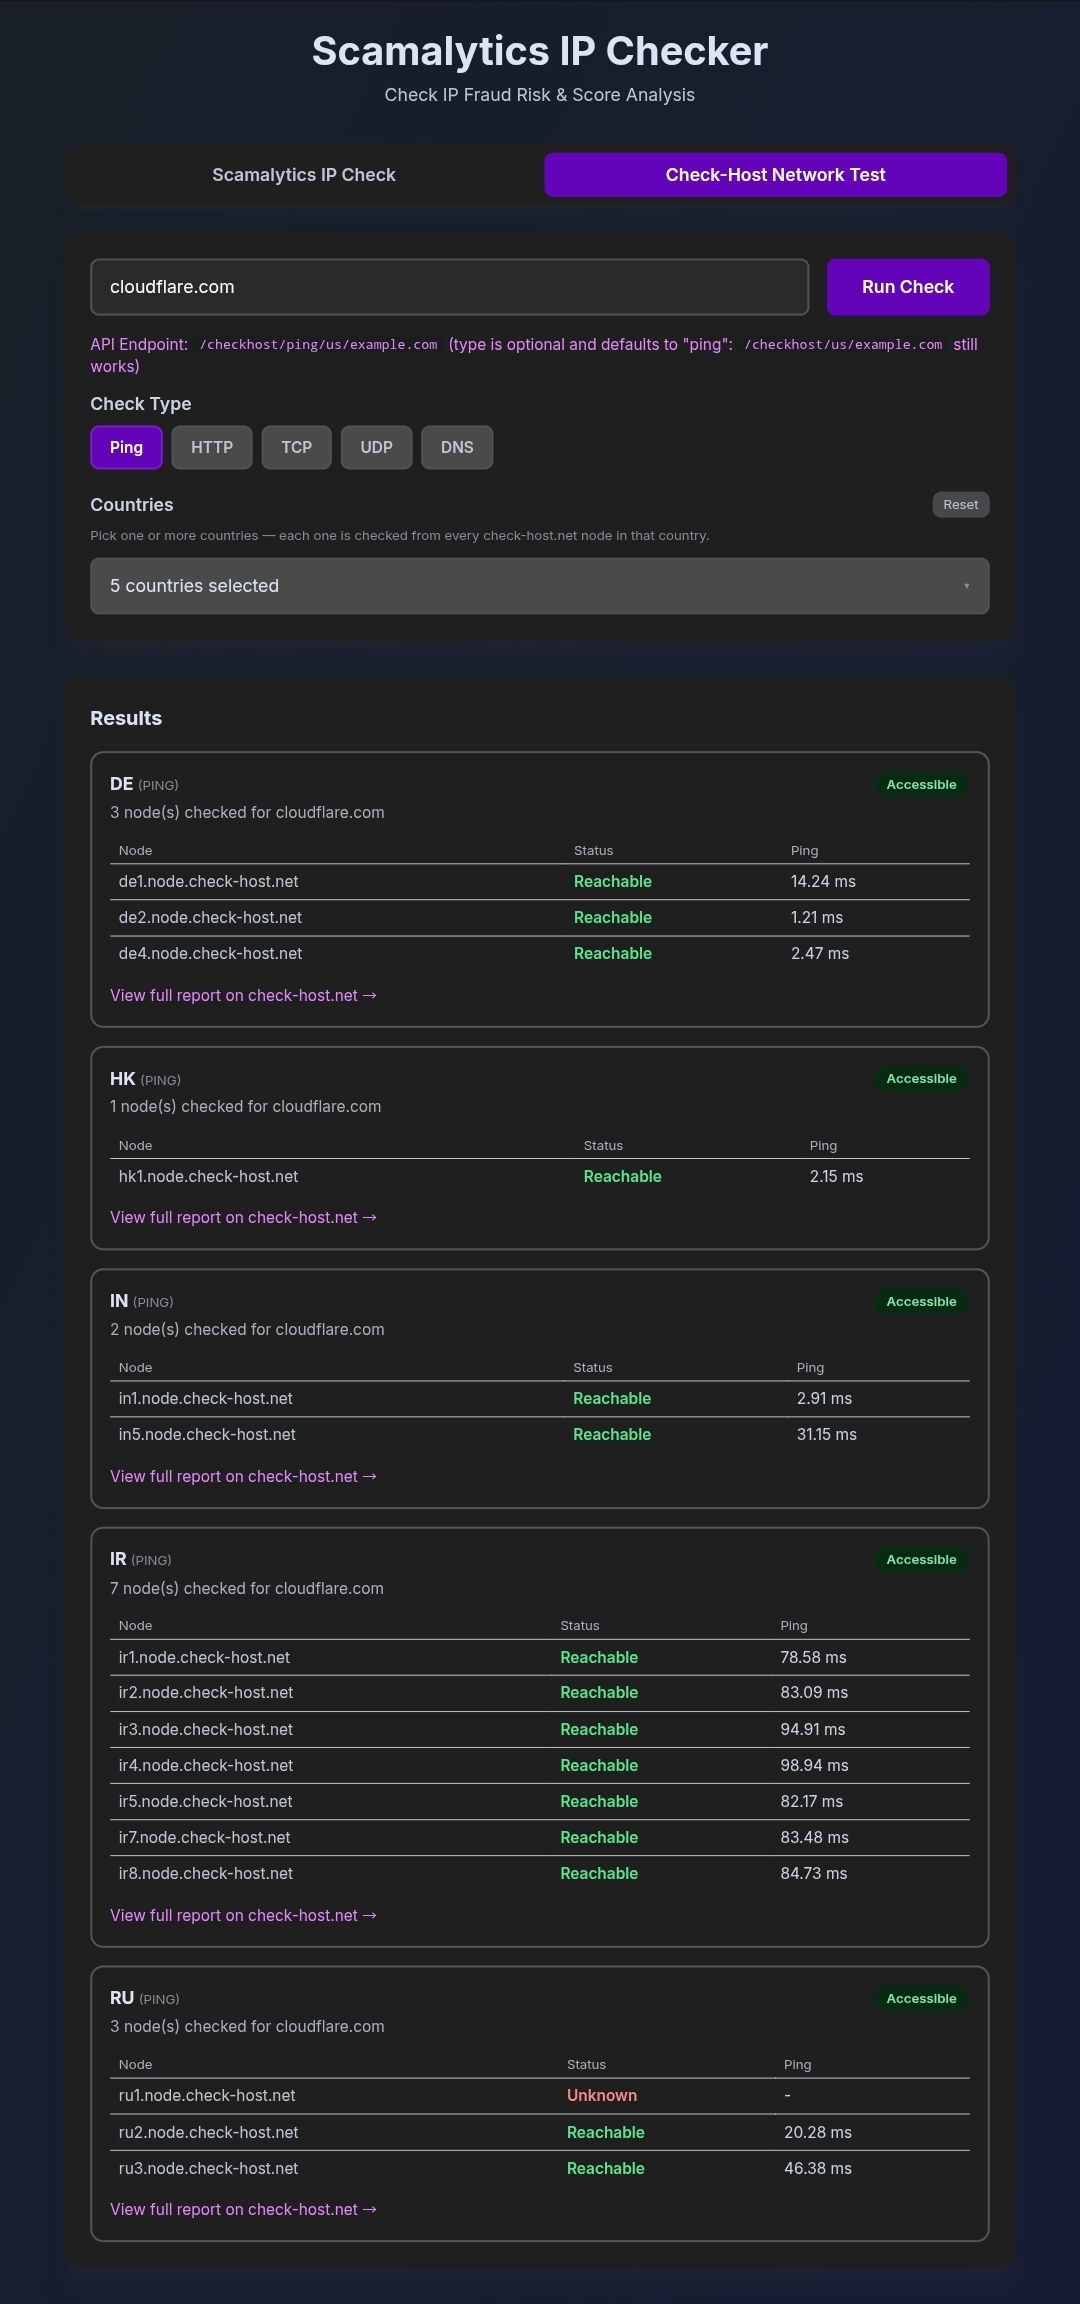The height and width of the screenshot is (2304, 1080).
Task: Select ir7.node.check-host.net node name
Action: tap(204, 1838)
